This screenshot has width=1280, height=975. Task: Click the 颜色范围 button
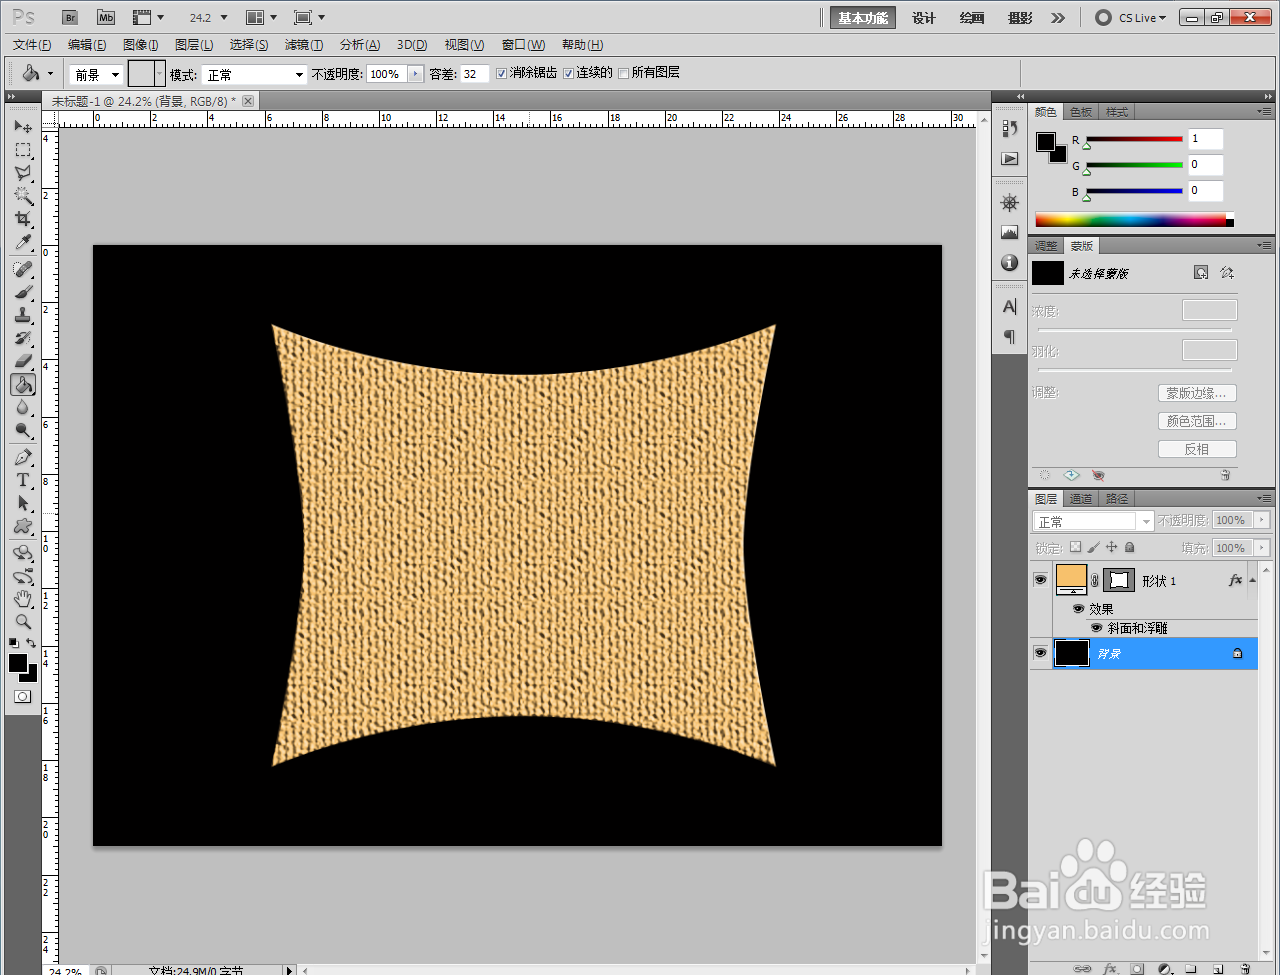pos(1197,421)
